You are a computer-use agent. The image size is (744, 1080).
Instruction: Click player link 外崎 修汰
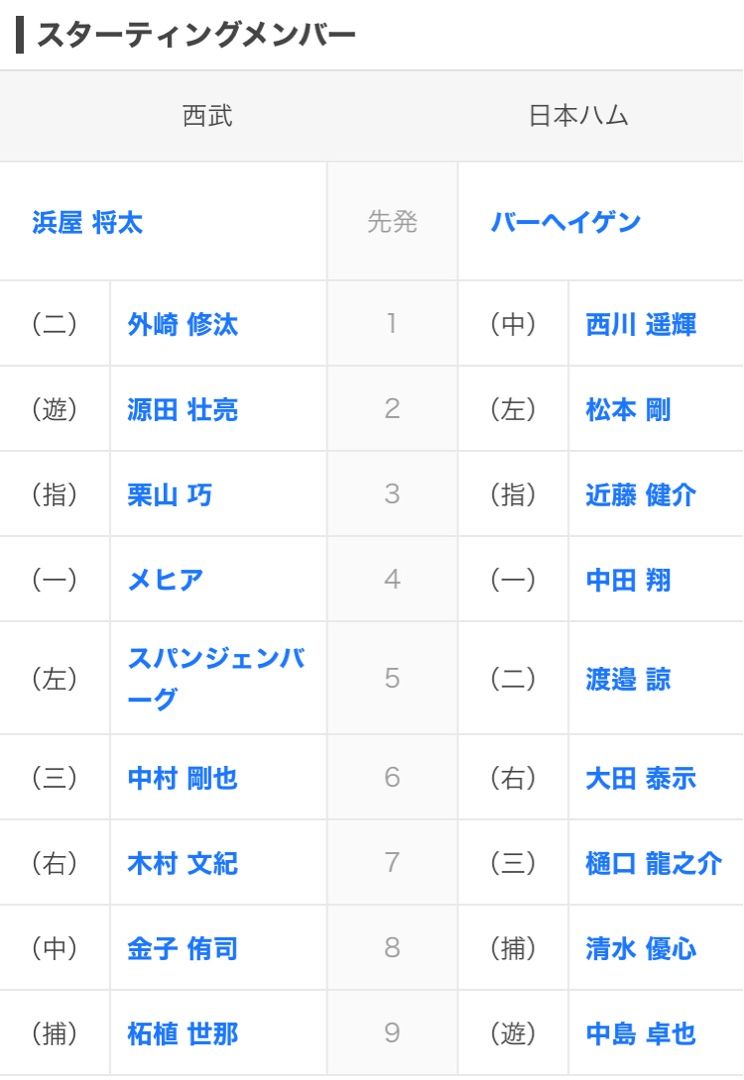coord(182,325)
